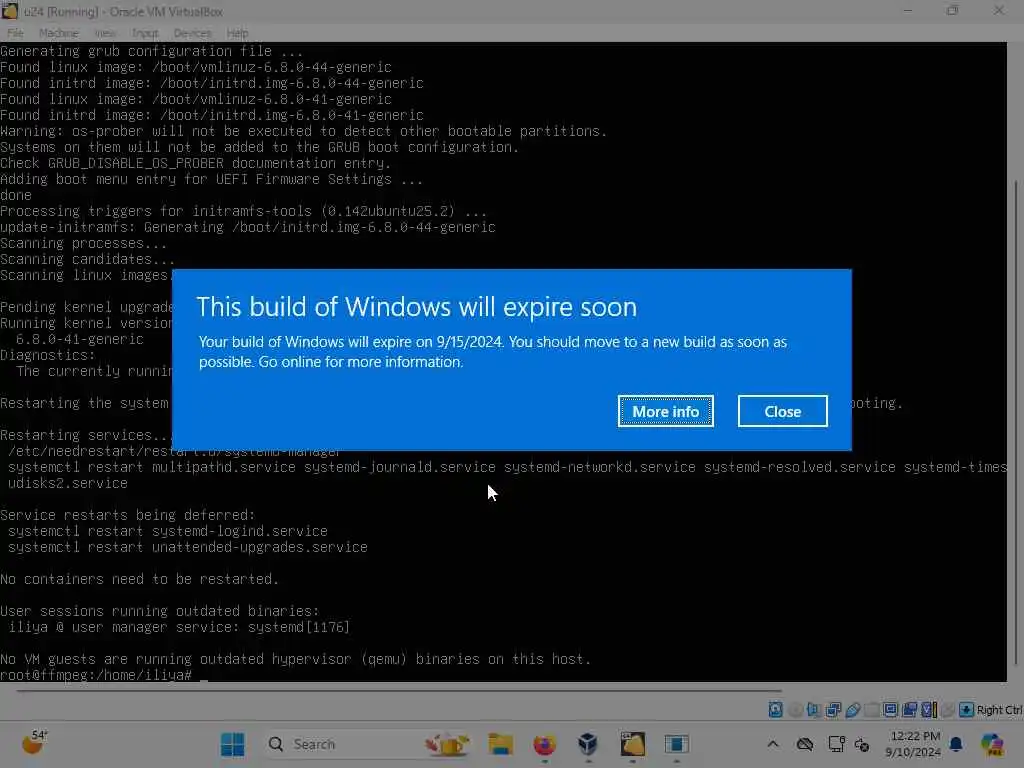Show hidden system tray icons

(773, 744)
